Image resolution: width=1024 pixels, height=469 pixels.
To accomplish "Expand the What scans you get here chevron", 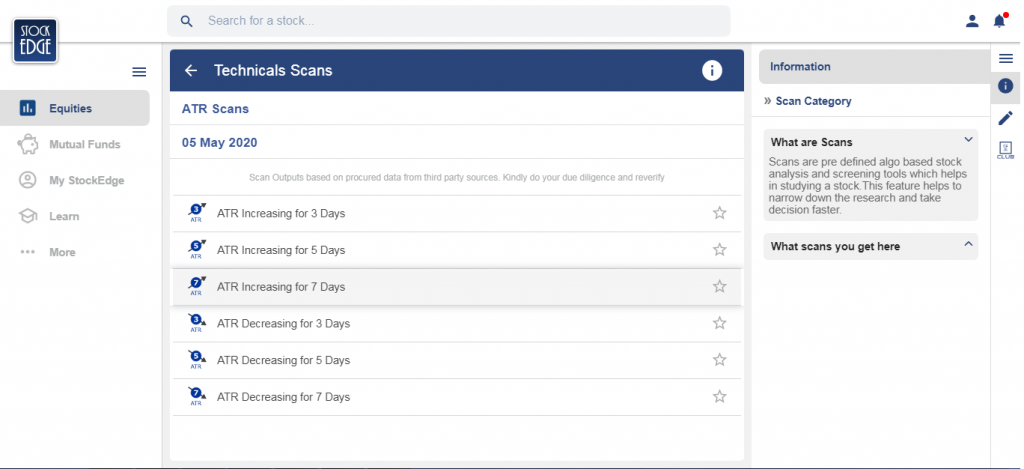I will (x=968, y=244).
